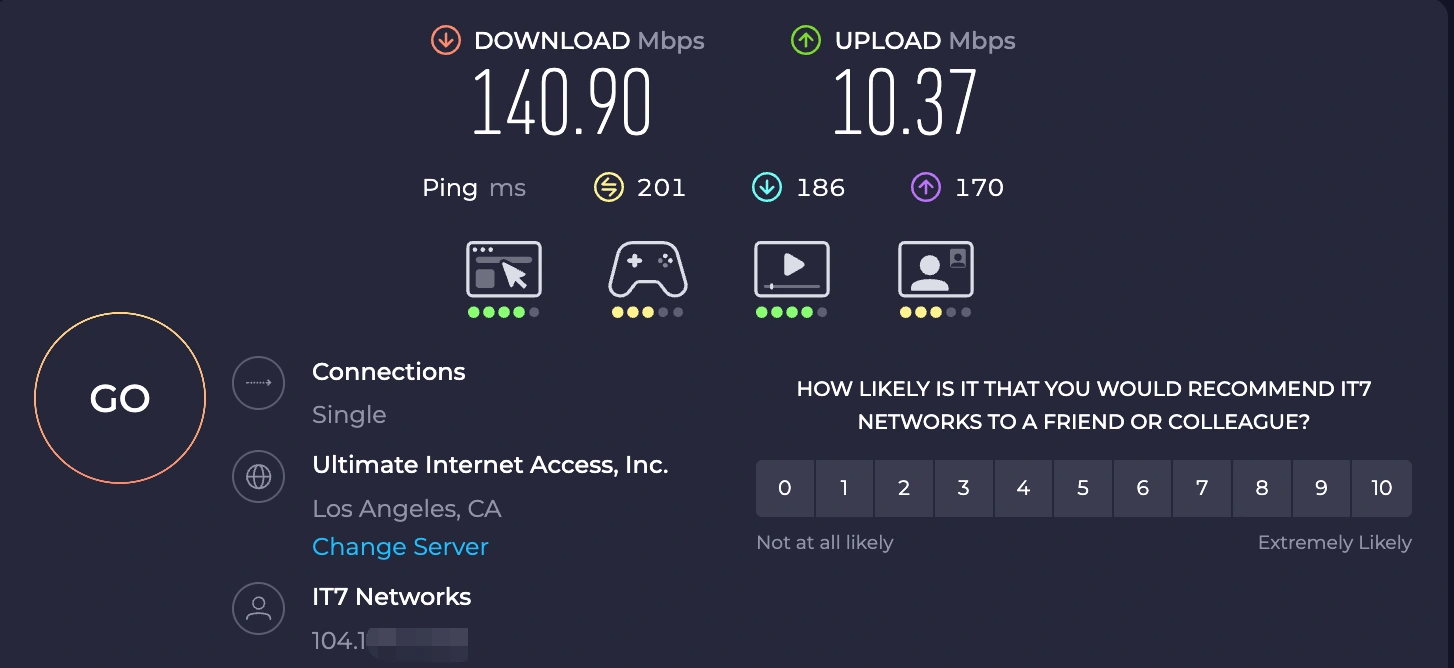
Task: Click the video chat icon
Action: click(935, 269)
